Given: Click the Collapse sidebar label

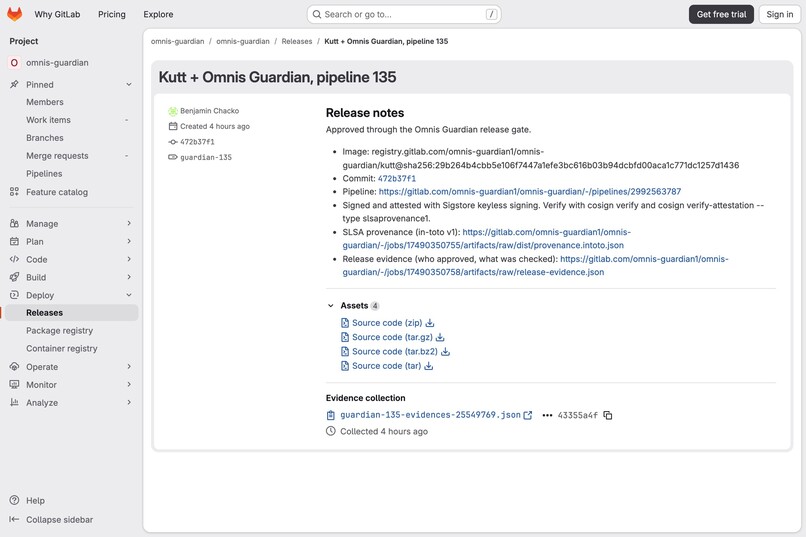Looking at the screenshot, I should (60, 520).
